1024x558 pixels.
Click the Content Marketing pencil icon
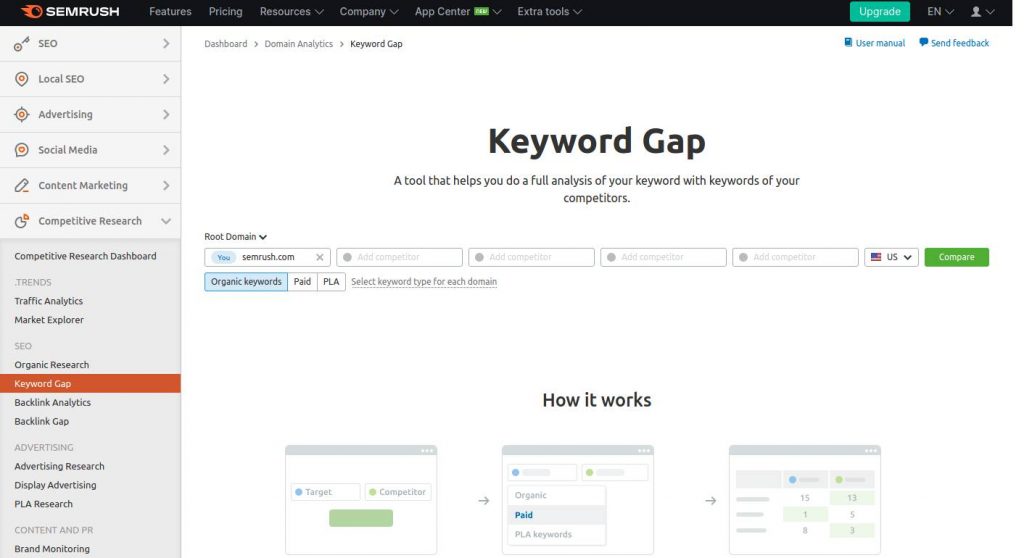tap(22, 186)
